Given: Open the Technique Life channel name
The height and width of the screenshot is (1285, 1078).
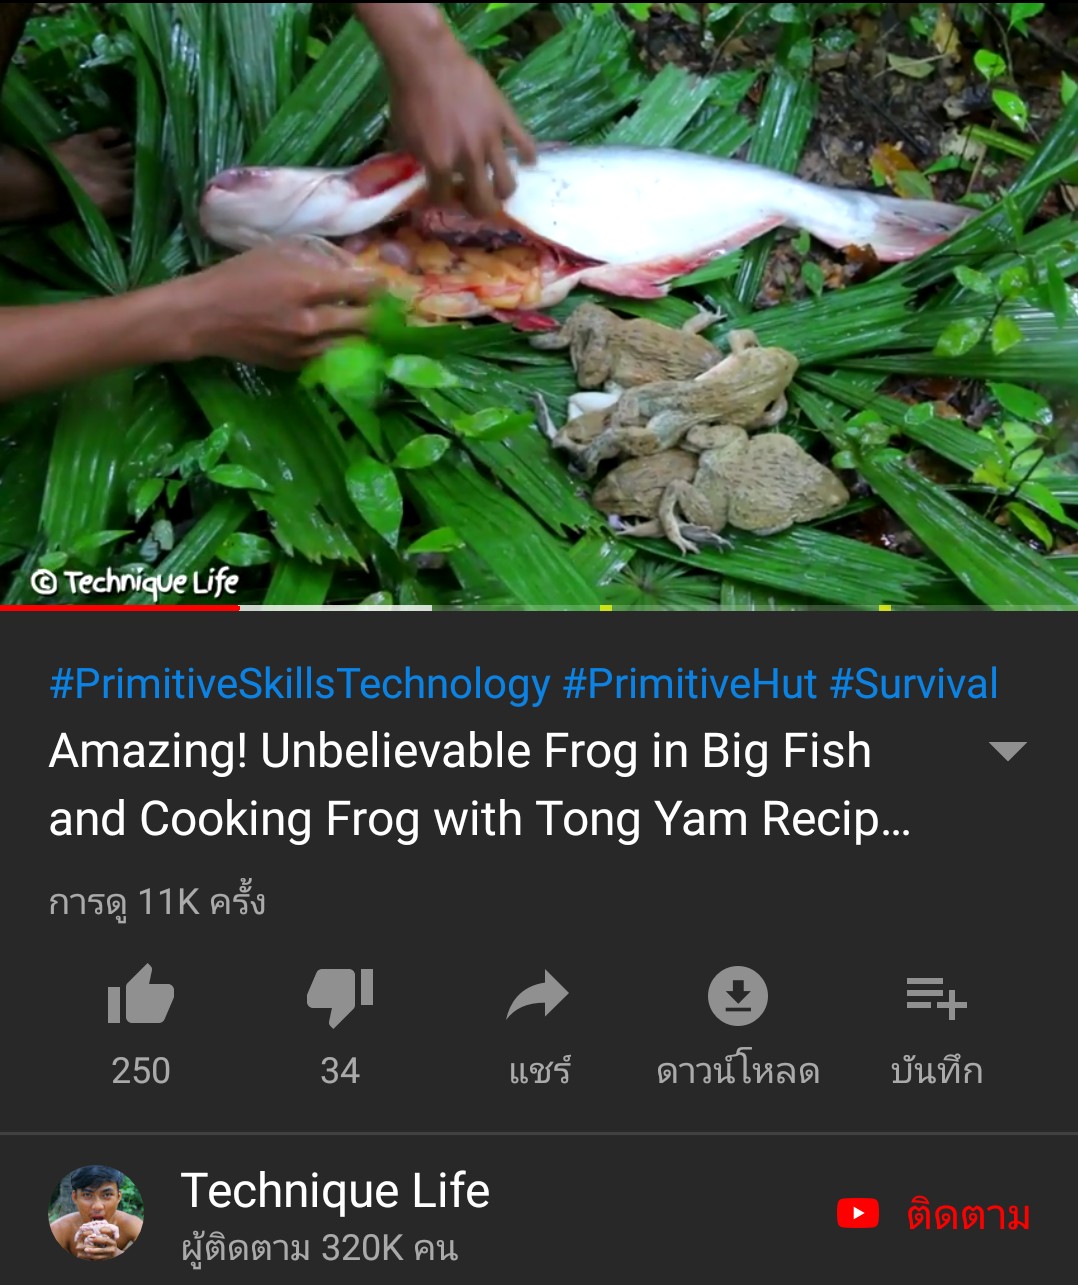Looking at the screenshot, I should (335, 1191).
